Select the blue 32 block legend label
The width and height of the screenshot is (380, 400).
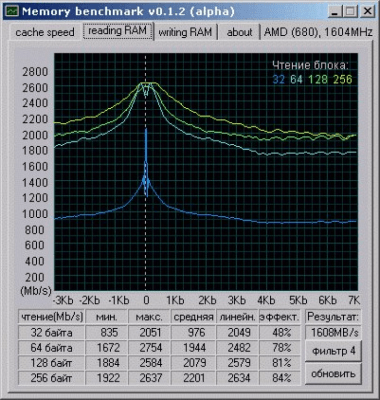pos(279,79)
